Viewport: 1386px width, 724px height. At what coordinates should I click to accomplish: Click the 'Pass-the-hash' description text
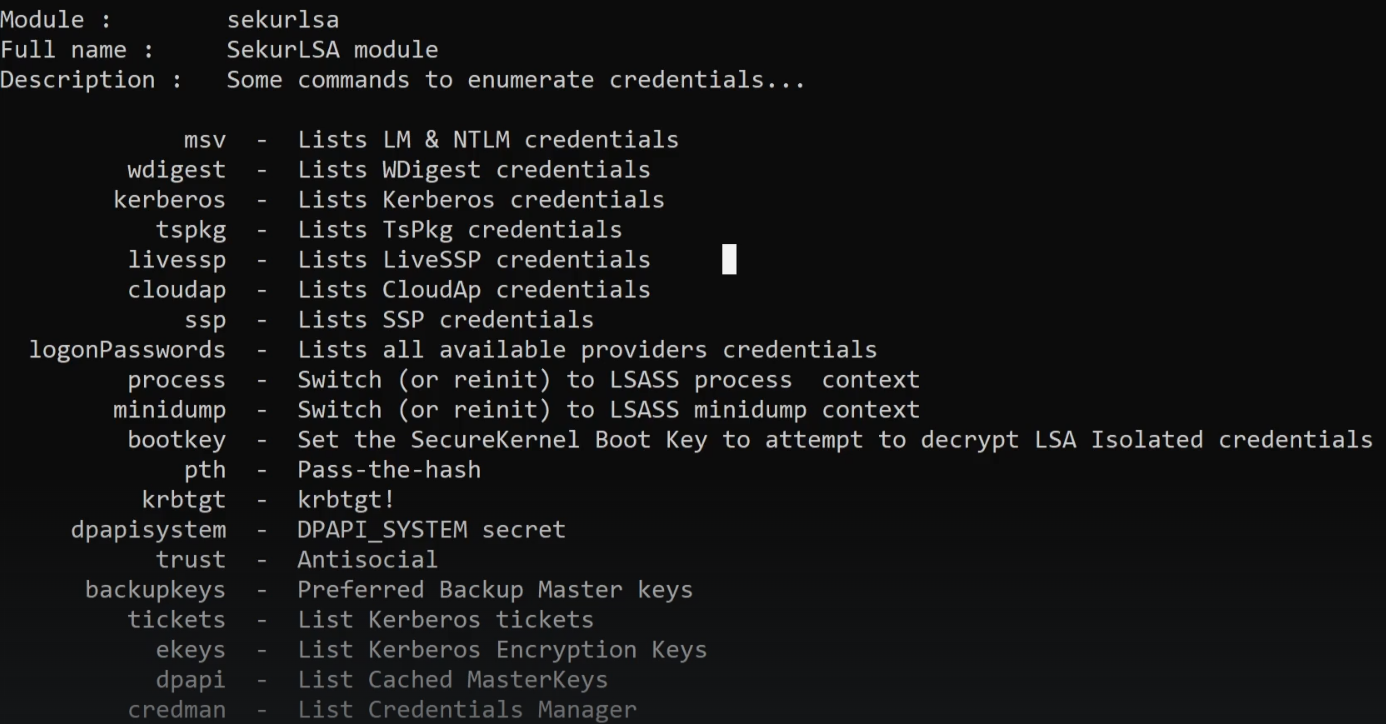[x=388, y=469]
